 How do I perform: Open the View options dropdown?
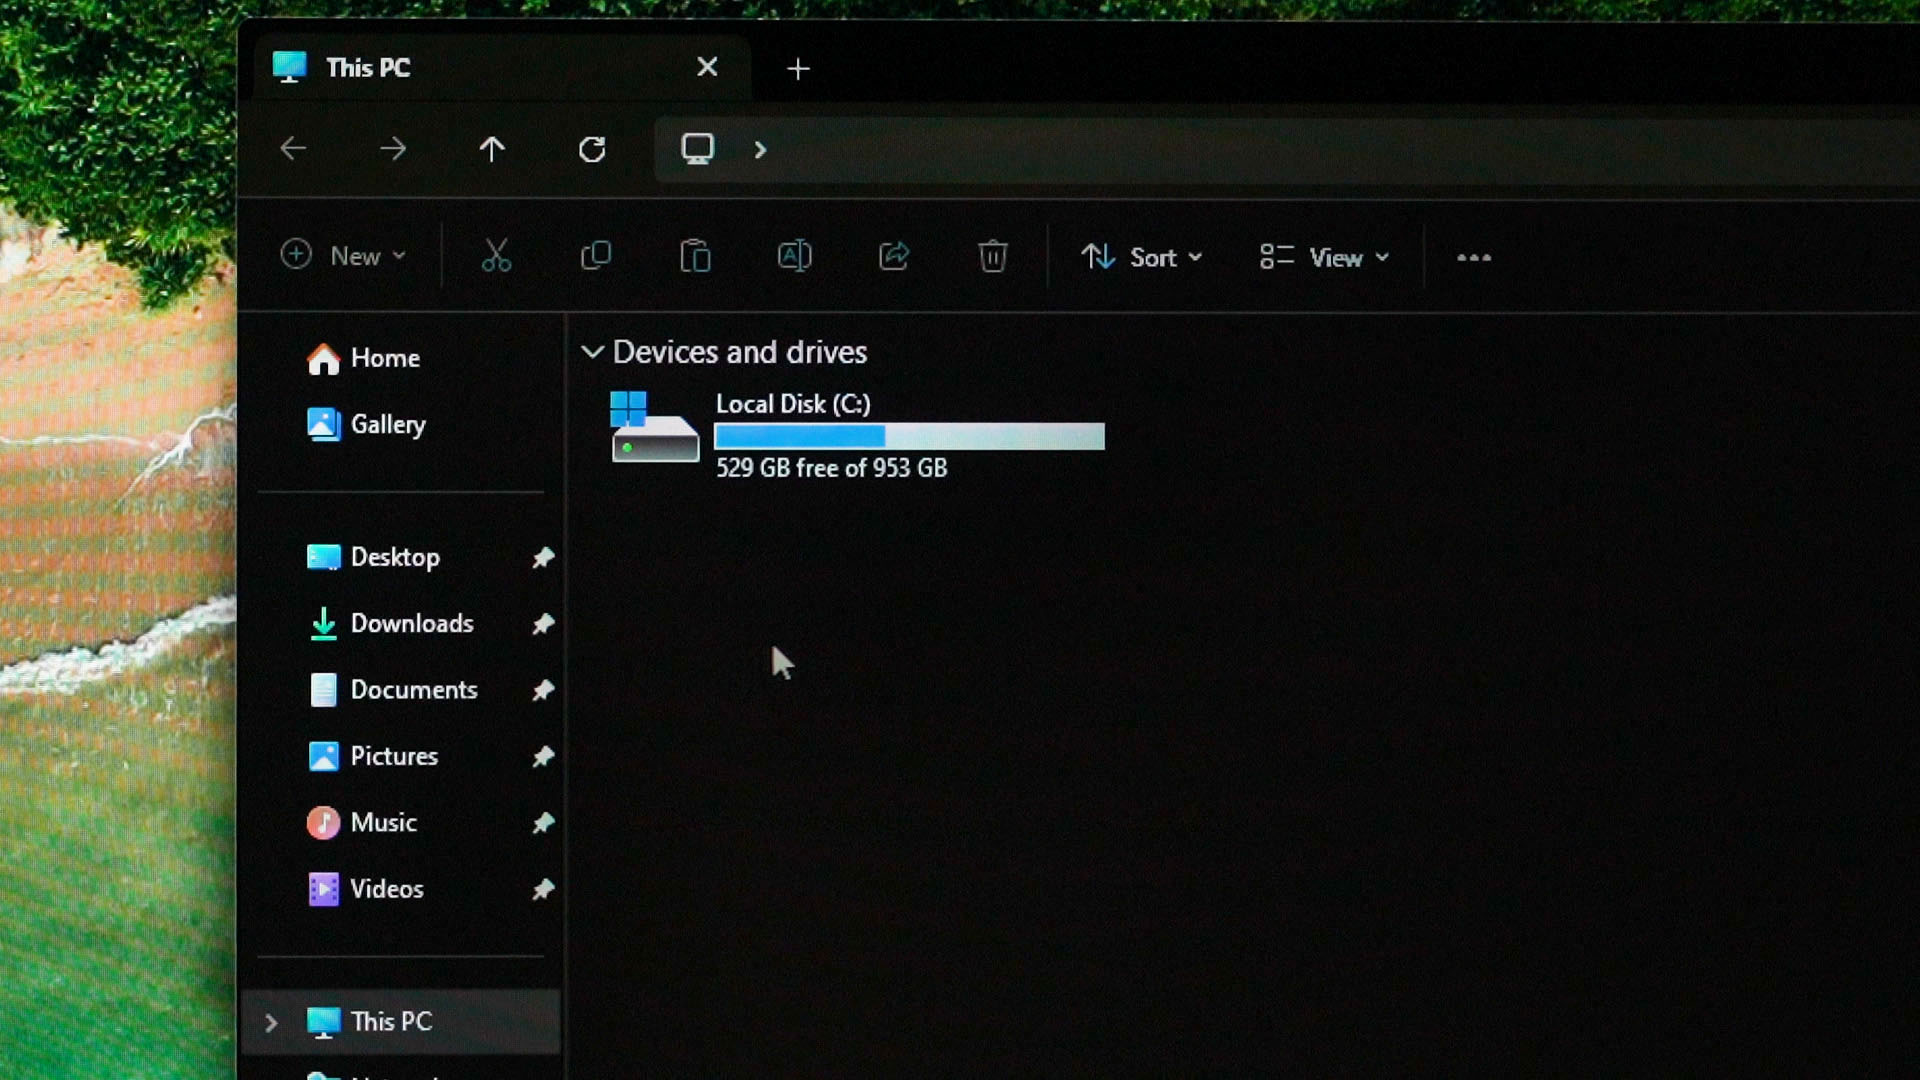click(x=1324, y=257)
